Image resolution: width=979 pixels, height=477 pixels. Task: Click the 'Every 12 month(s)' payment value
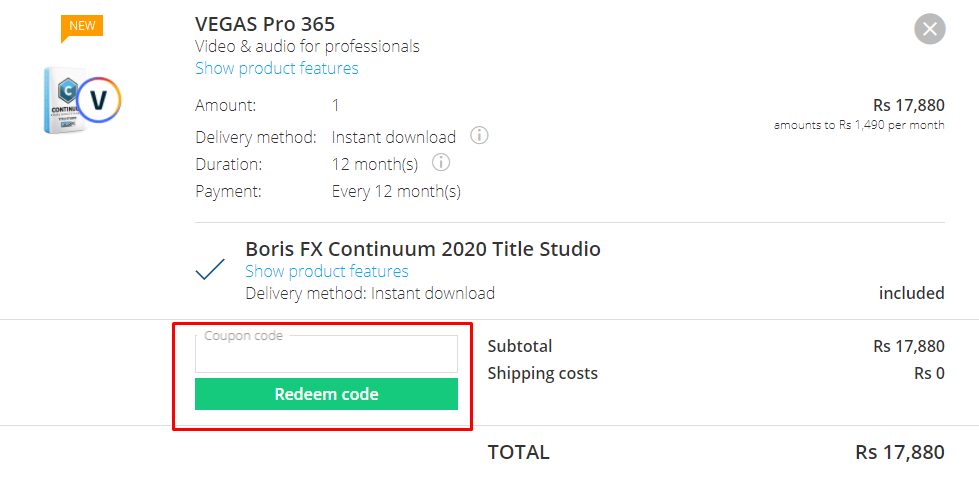pyautogui.click(x=396, y=191)
